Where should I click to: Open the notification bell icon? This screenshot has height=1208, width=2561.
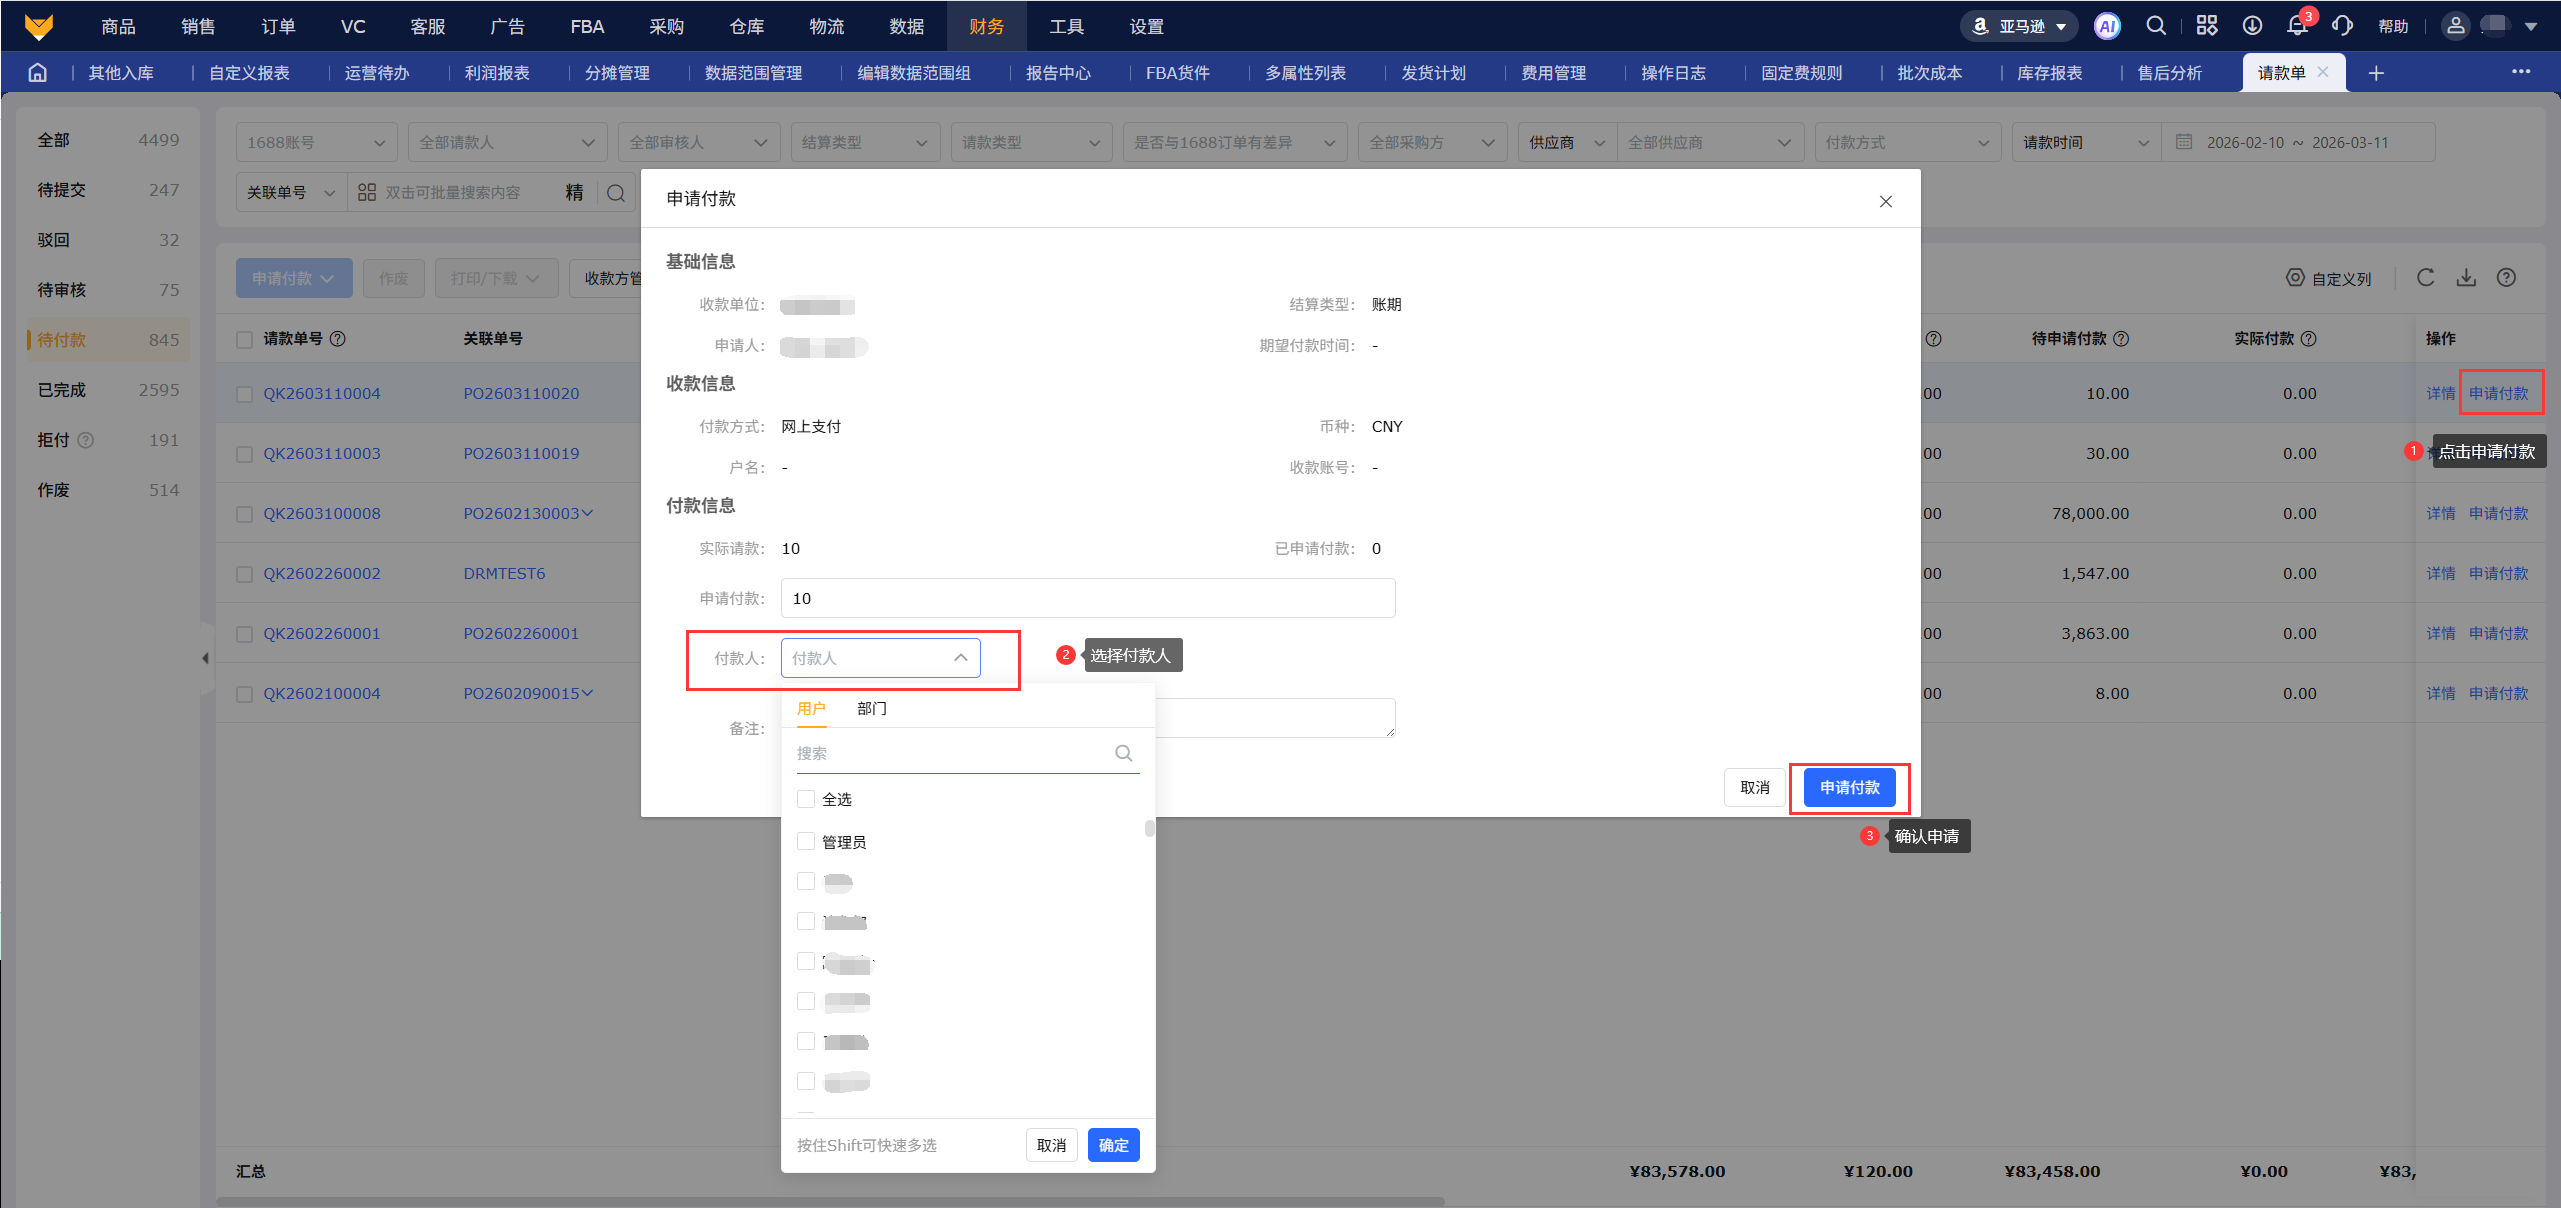[x=2296, y=27]
